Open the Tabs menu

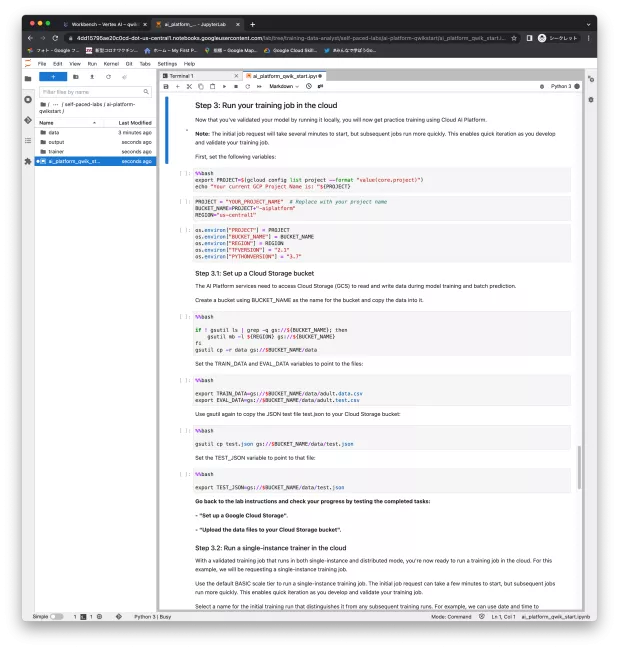[145, 64]
